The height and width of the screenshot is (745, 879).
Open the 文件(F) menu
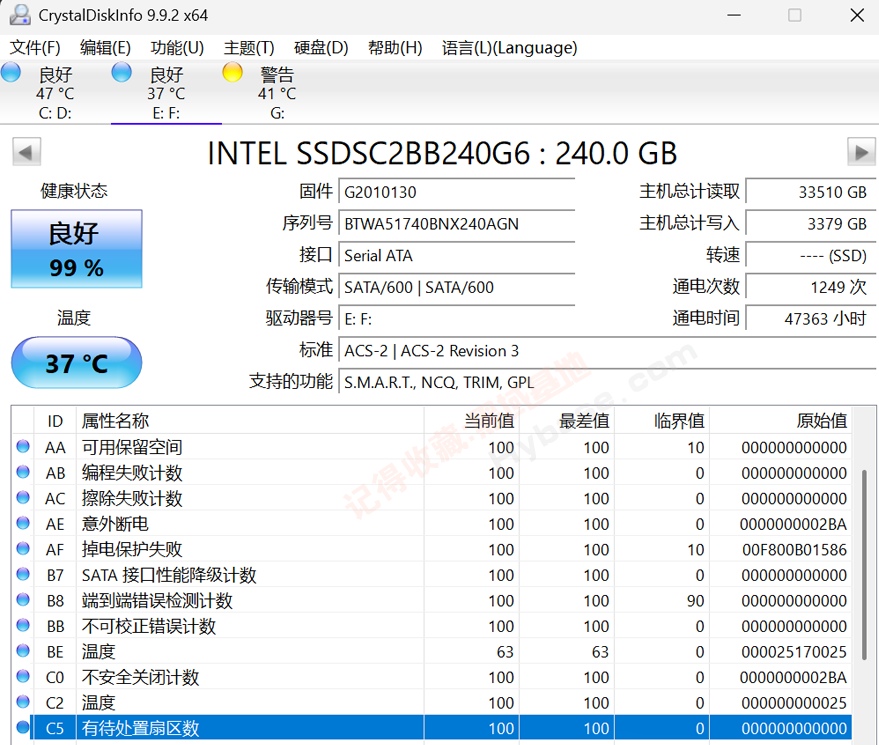coord(35,48)
